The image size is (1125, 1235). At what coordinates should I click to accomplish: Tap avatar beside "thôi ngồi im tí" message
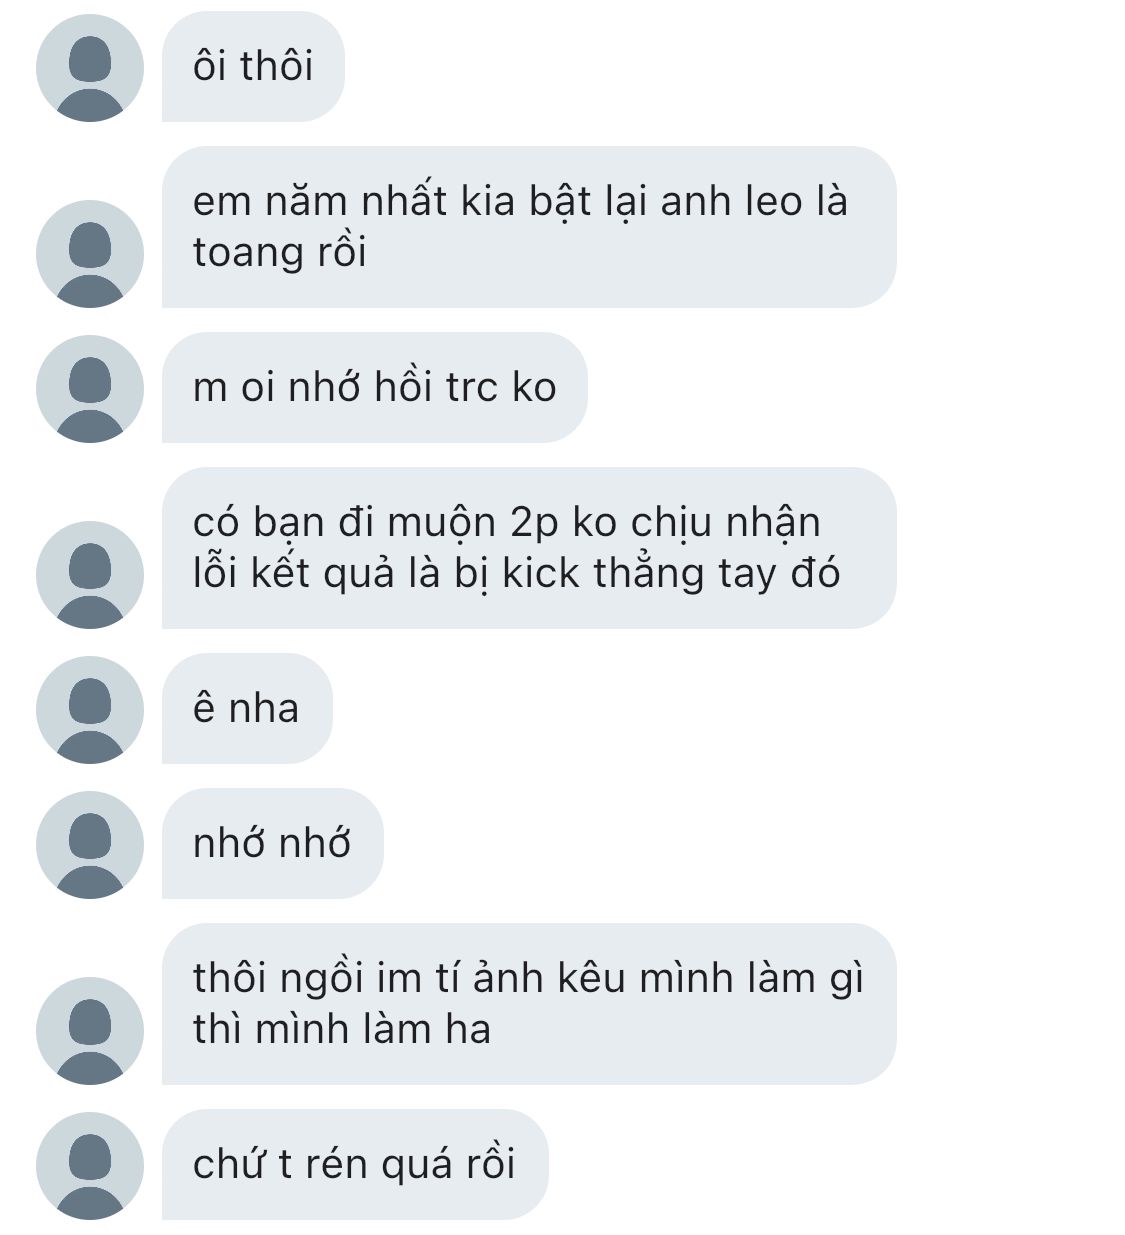[89, 1030]
